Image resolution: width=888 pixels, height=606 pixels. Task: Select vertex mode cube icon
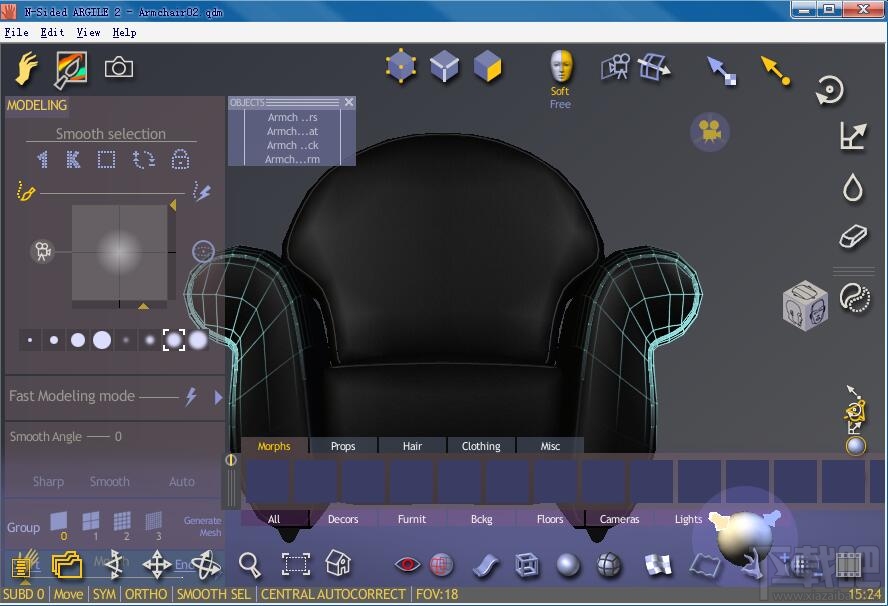click(x=401, y=66)
